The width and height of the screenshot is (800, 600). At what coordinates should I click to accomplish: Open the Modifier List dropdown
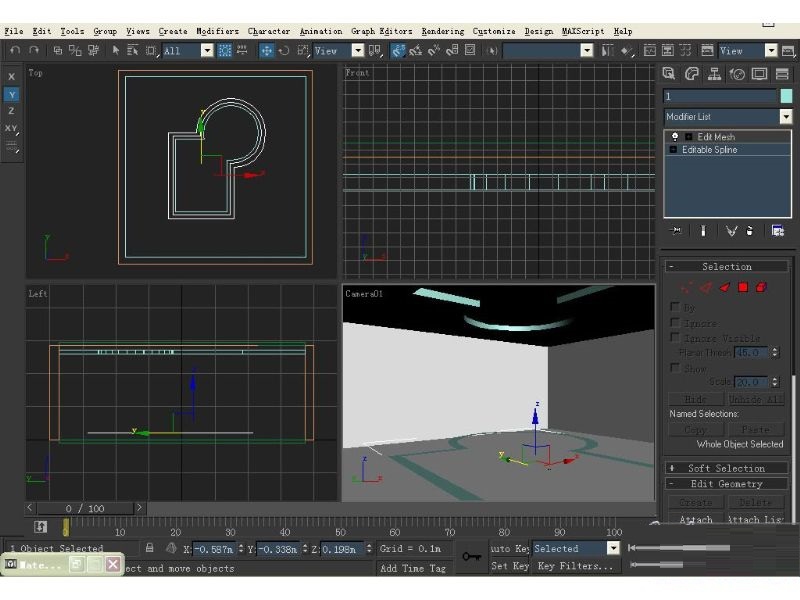[x=728, y=117]
